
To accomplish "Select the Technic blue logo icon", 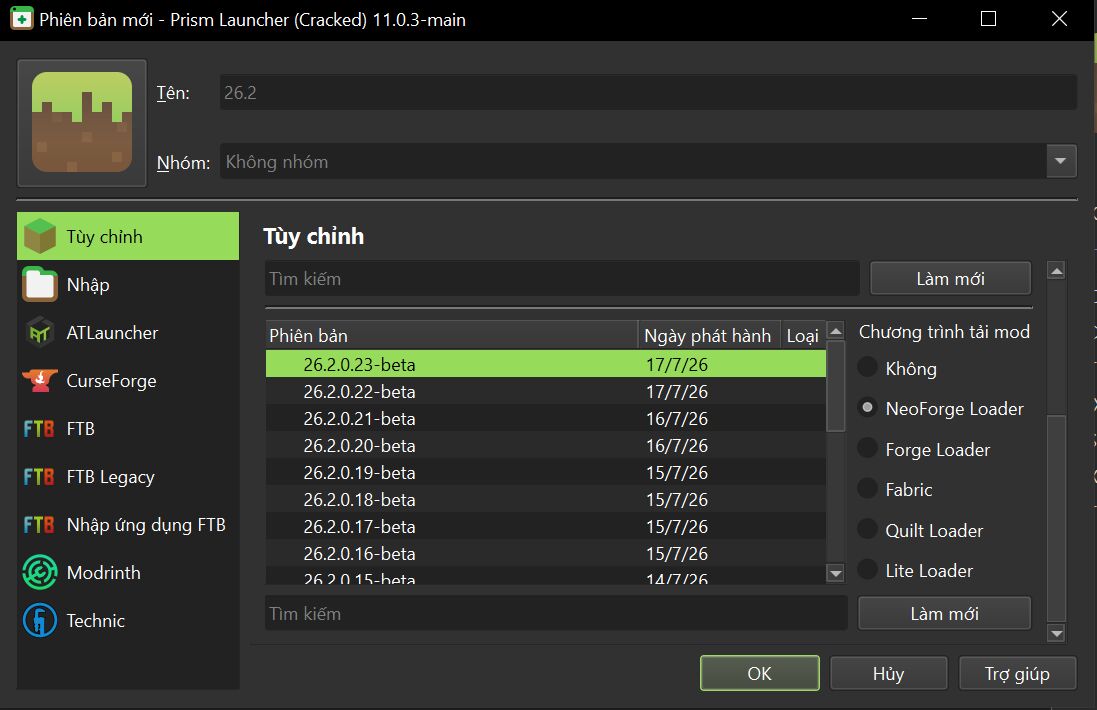I will [x=40, y=620].
